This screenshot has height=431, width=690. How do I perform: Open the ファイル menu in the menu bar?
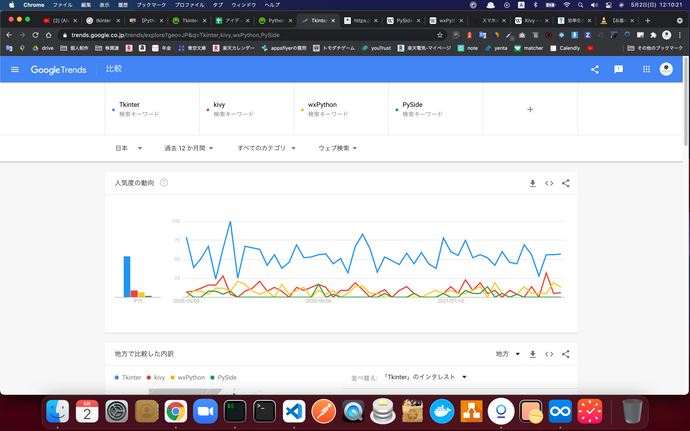tap(62, 5)
